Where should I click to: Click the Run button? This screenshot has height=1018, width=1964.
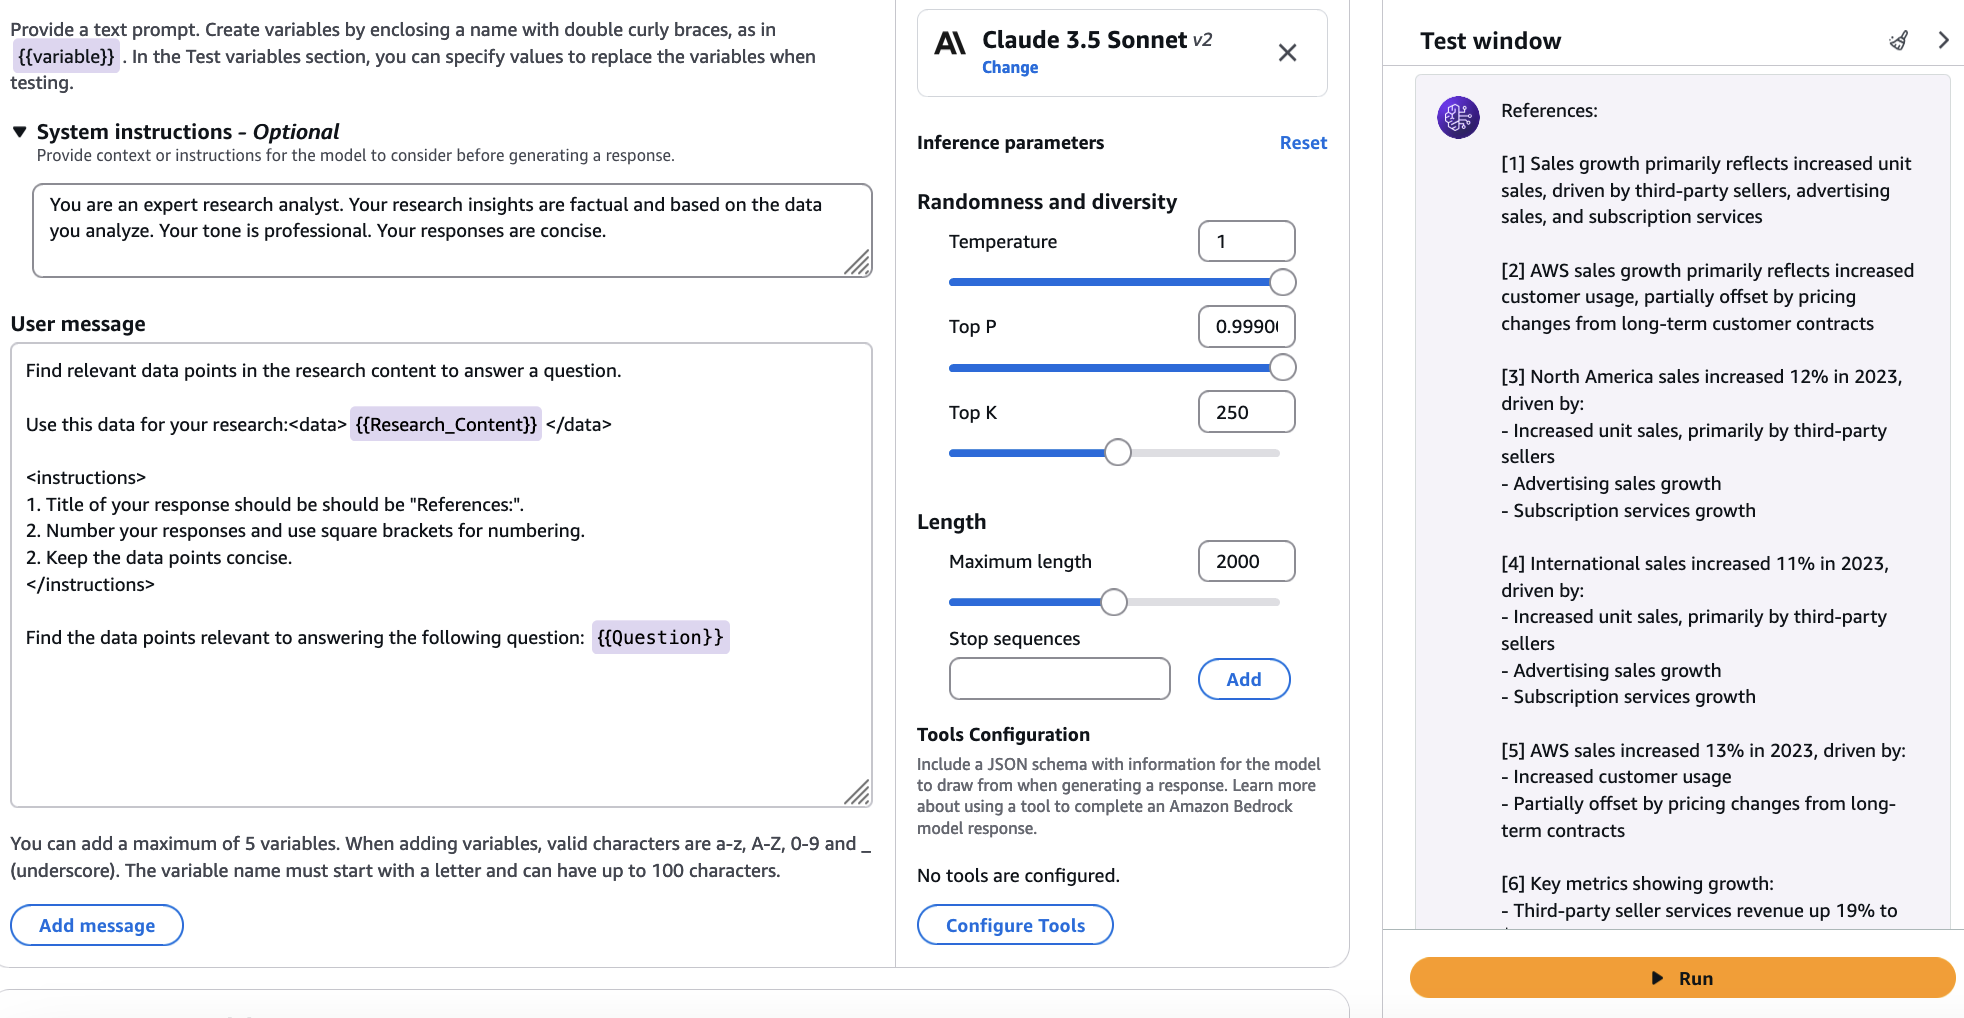1682,978
